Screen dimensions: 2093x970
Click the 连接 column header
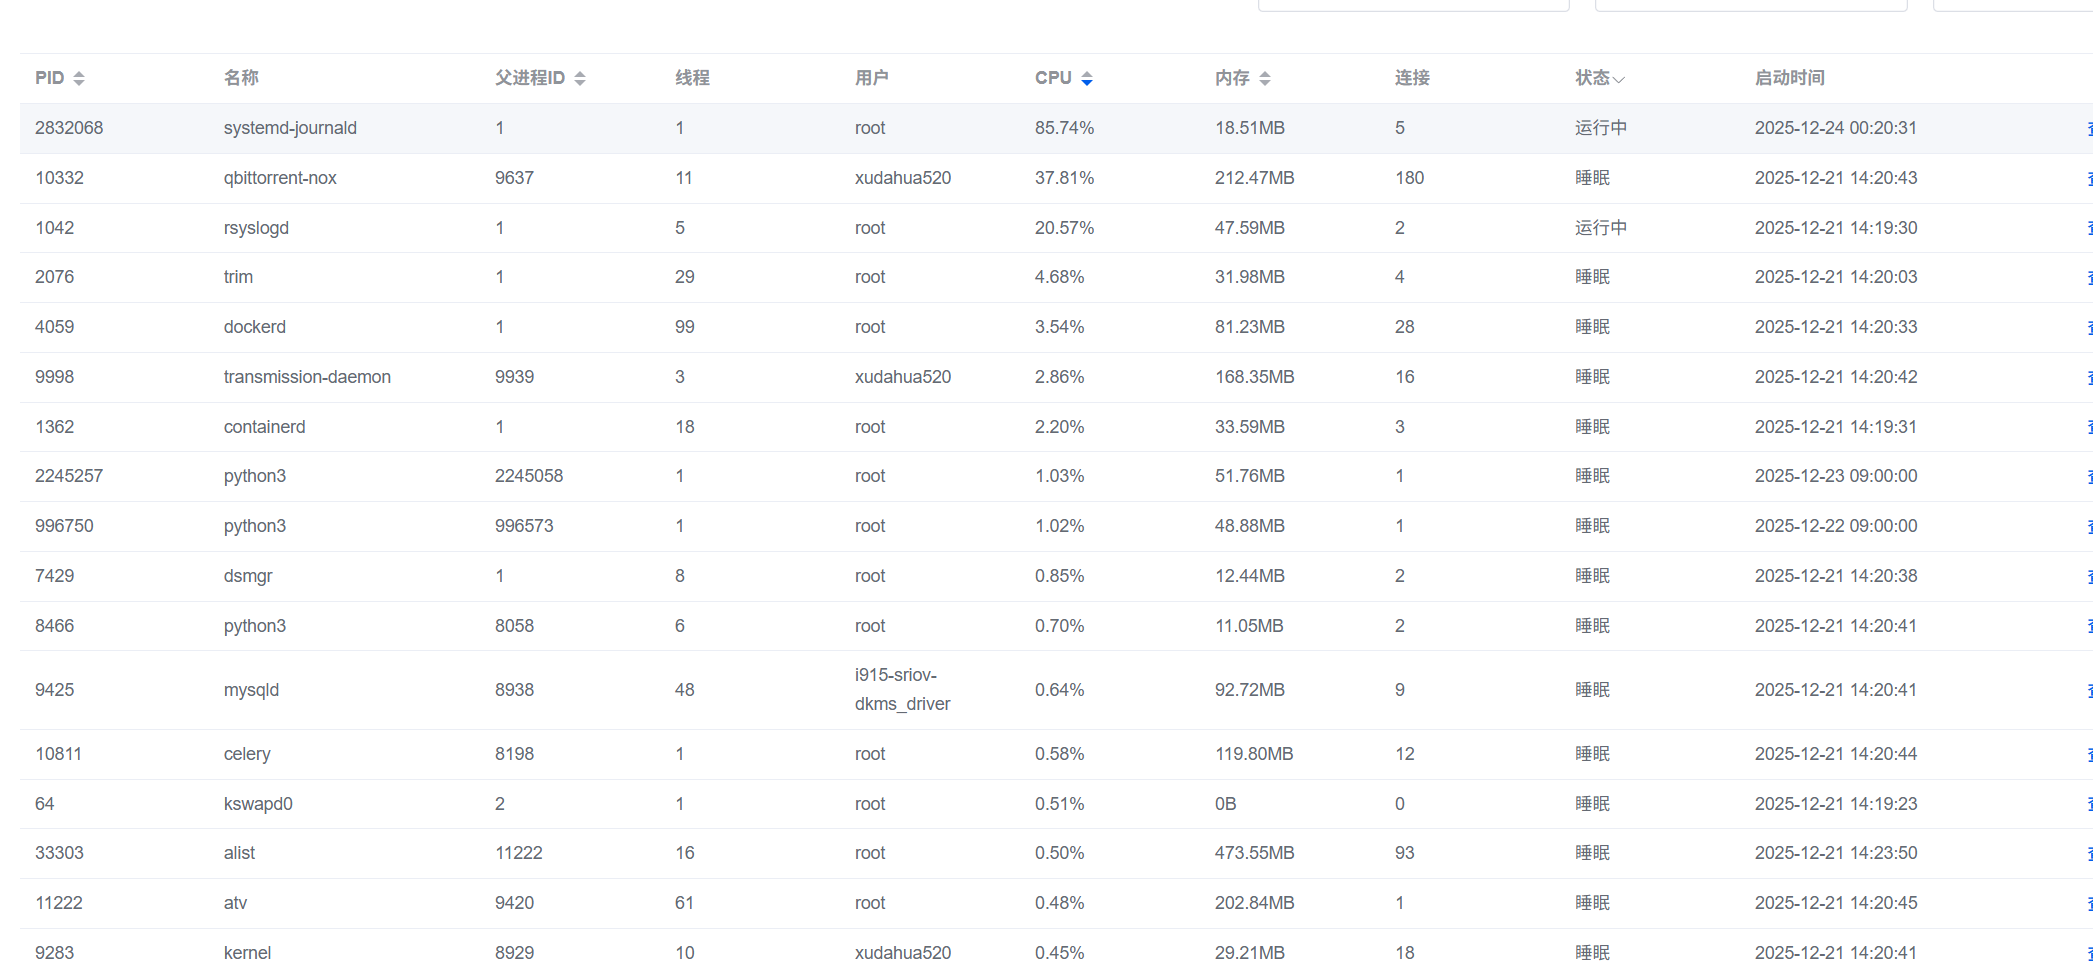click(x=1412, y=78)
